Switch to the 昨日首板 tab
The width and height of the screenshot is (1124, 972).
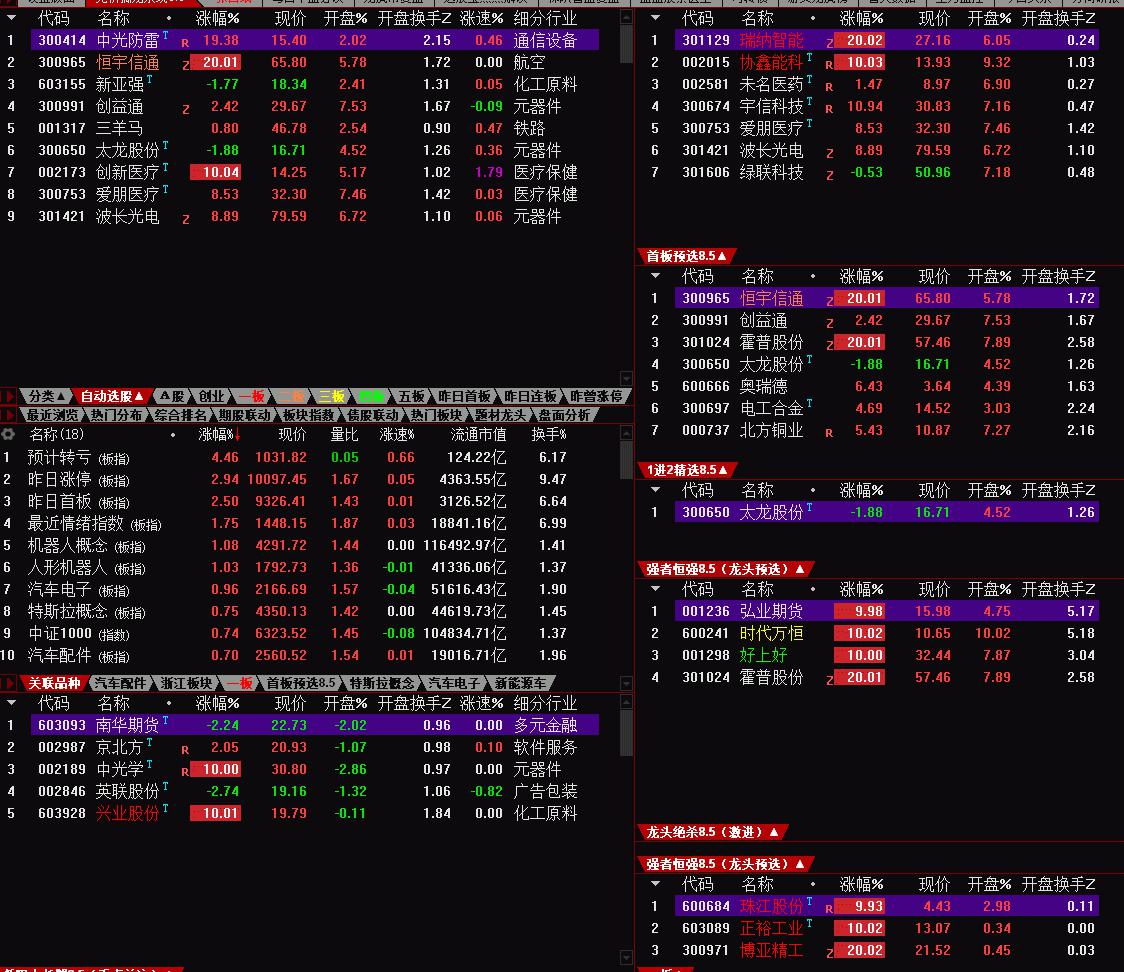point(464,396)
